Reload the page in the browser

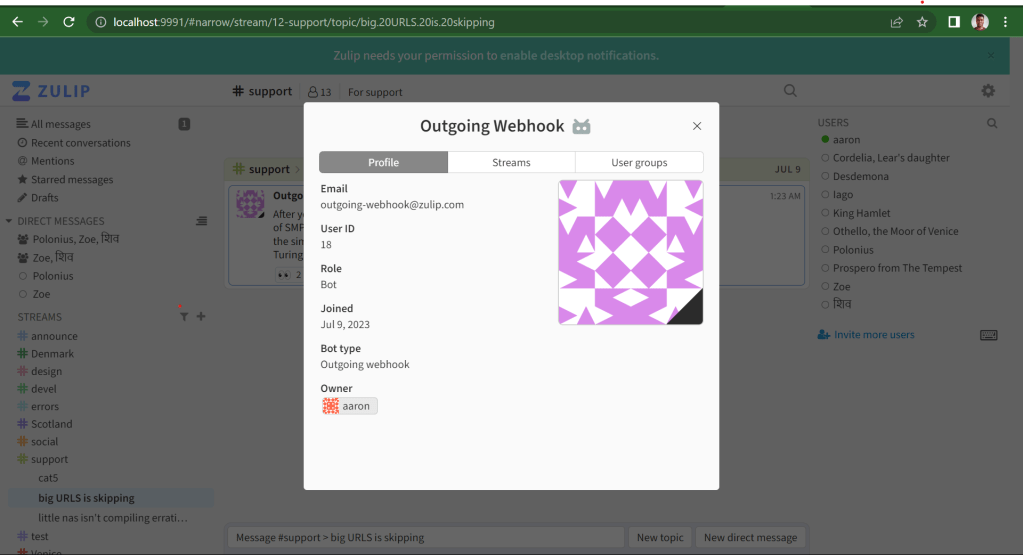click(x=69, y=22)
